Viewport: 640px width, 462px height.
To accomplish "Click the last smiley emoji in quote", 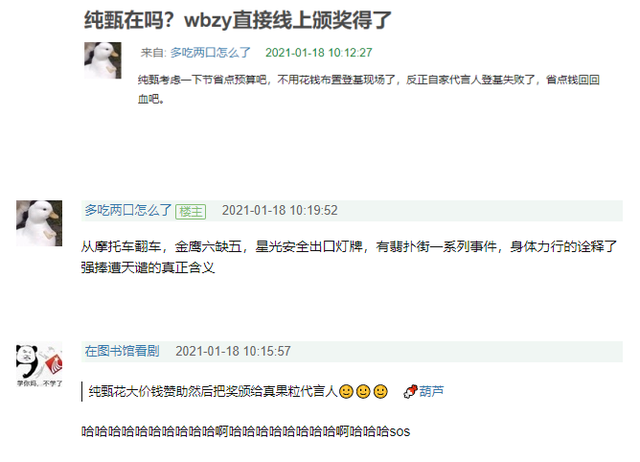I will 380,391.
